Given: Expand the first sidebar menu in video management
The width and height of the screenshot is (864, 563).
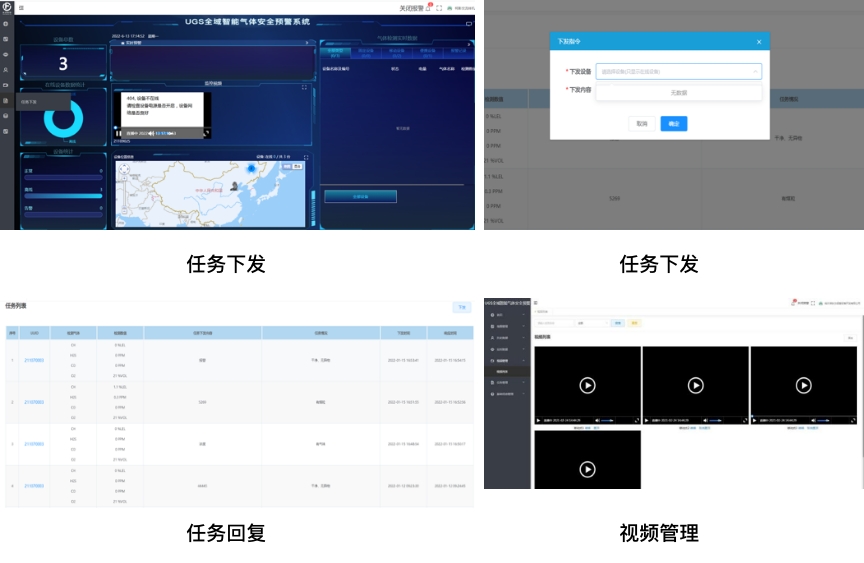Looking at the screenshot, I should 507,315.
